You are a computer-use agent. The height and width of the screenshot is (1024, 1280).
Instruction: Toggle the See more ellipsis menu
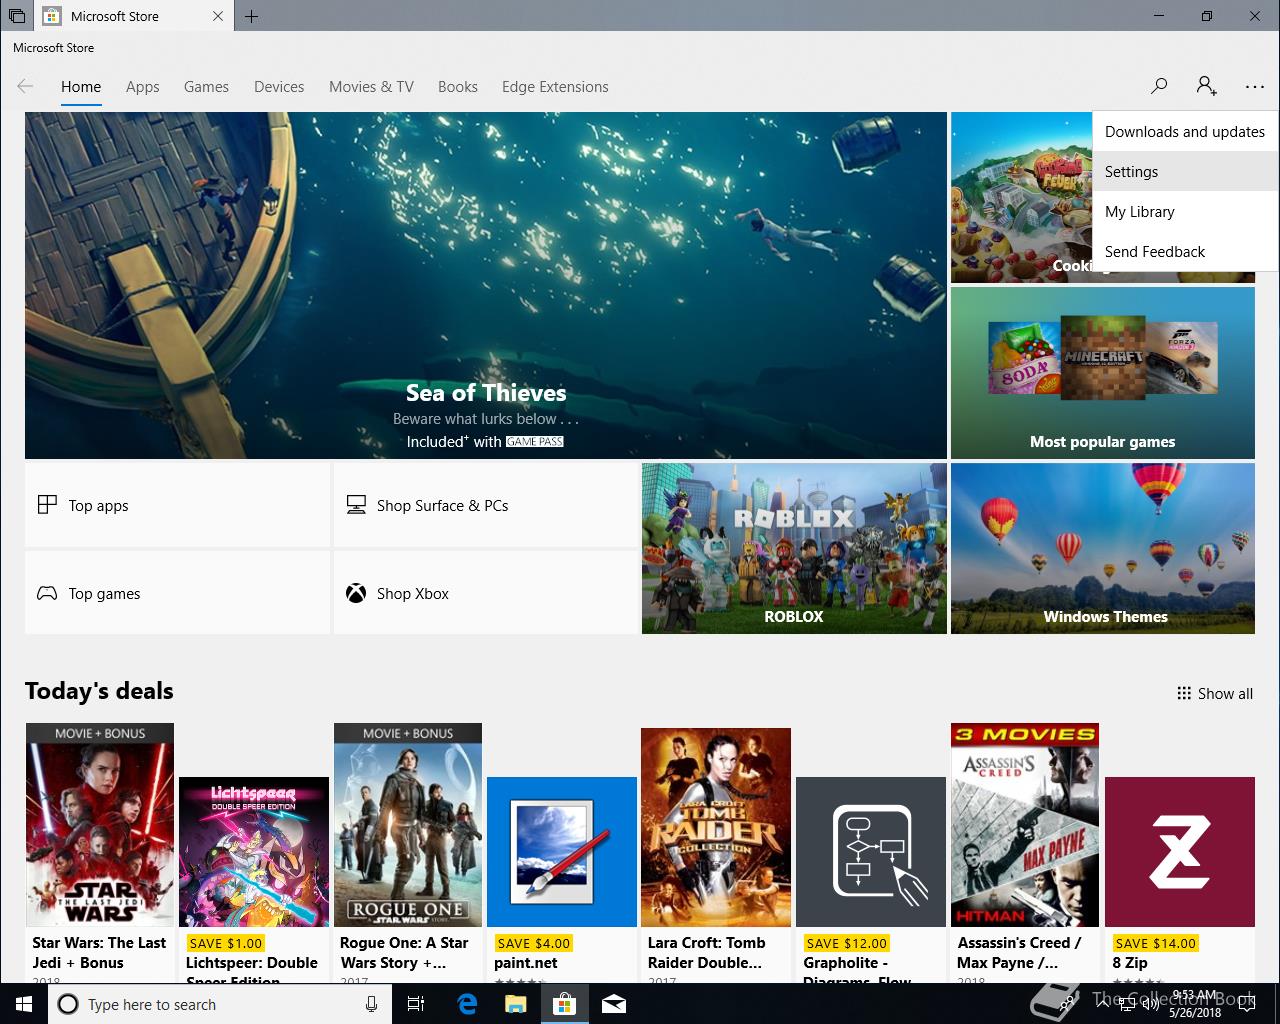pos(1255,87)
